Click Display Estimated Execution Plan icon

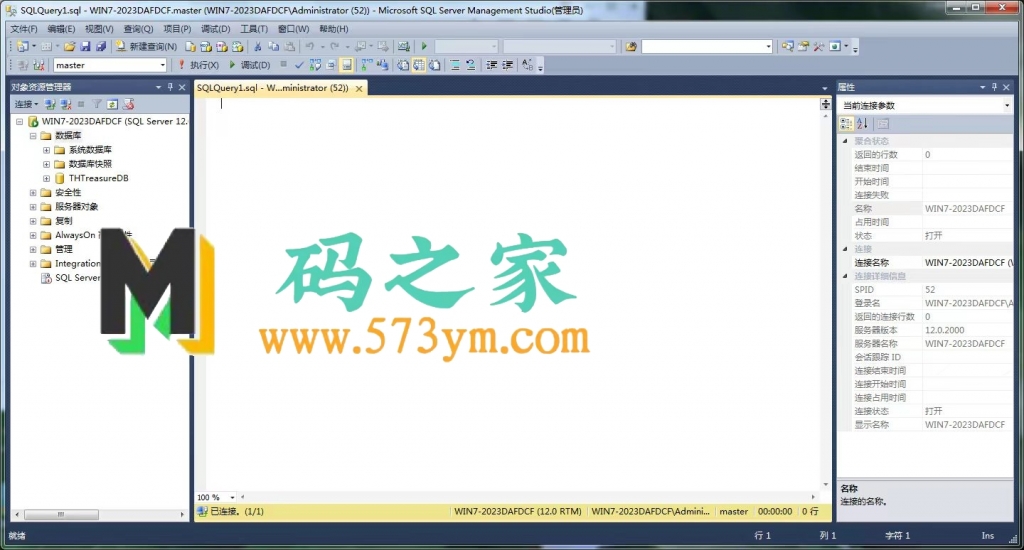(x=315, y=65)
